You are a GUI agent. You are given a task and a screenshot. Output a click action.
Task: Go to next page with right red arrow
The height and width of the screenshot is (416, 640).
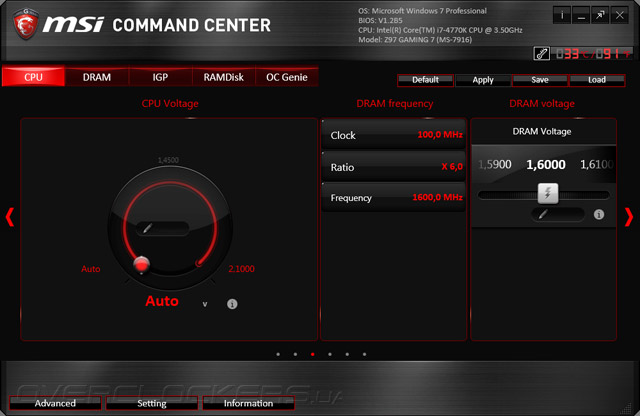coord(629,217)
